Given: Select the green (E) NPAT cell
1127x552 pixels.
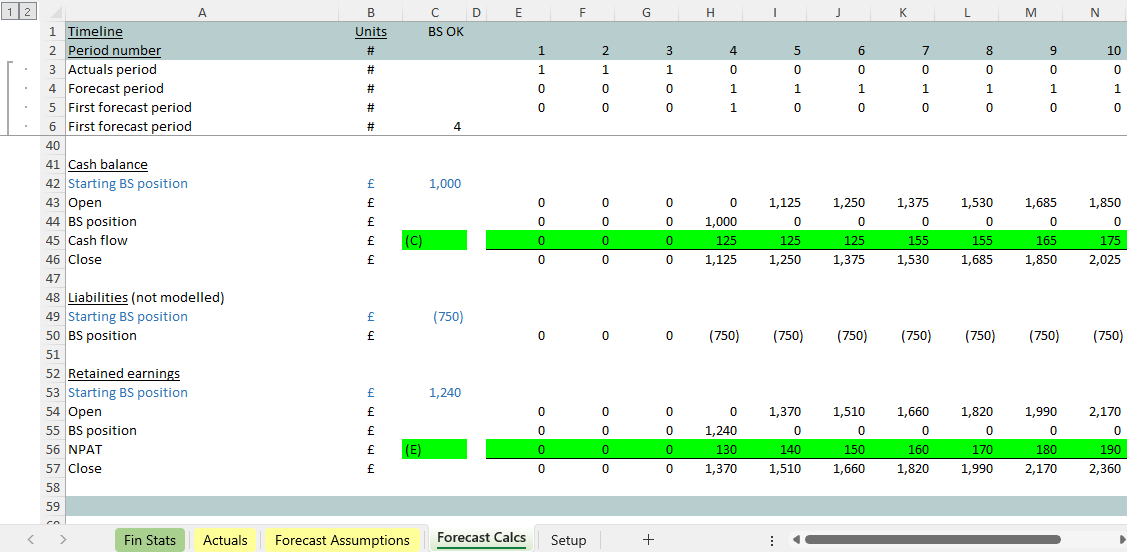Looking at the screenshot, I should tap(434, 450).
